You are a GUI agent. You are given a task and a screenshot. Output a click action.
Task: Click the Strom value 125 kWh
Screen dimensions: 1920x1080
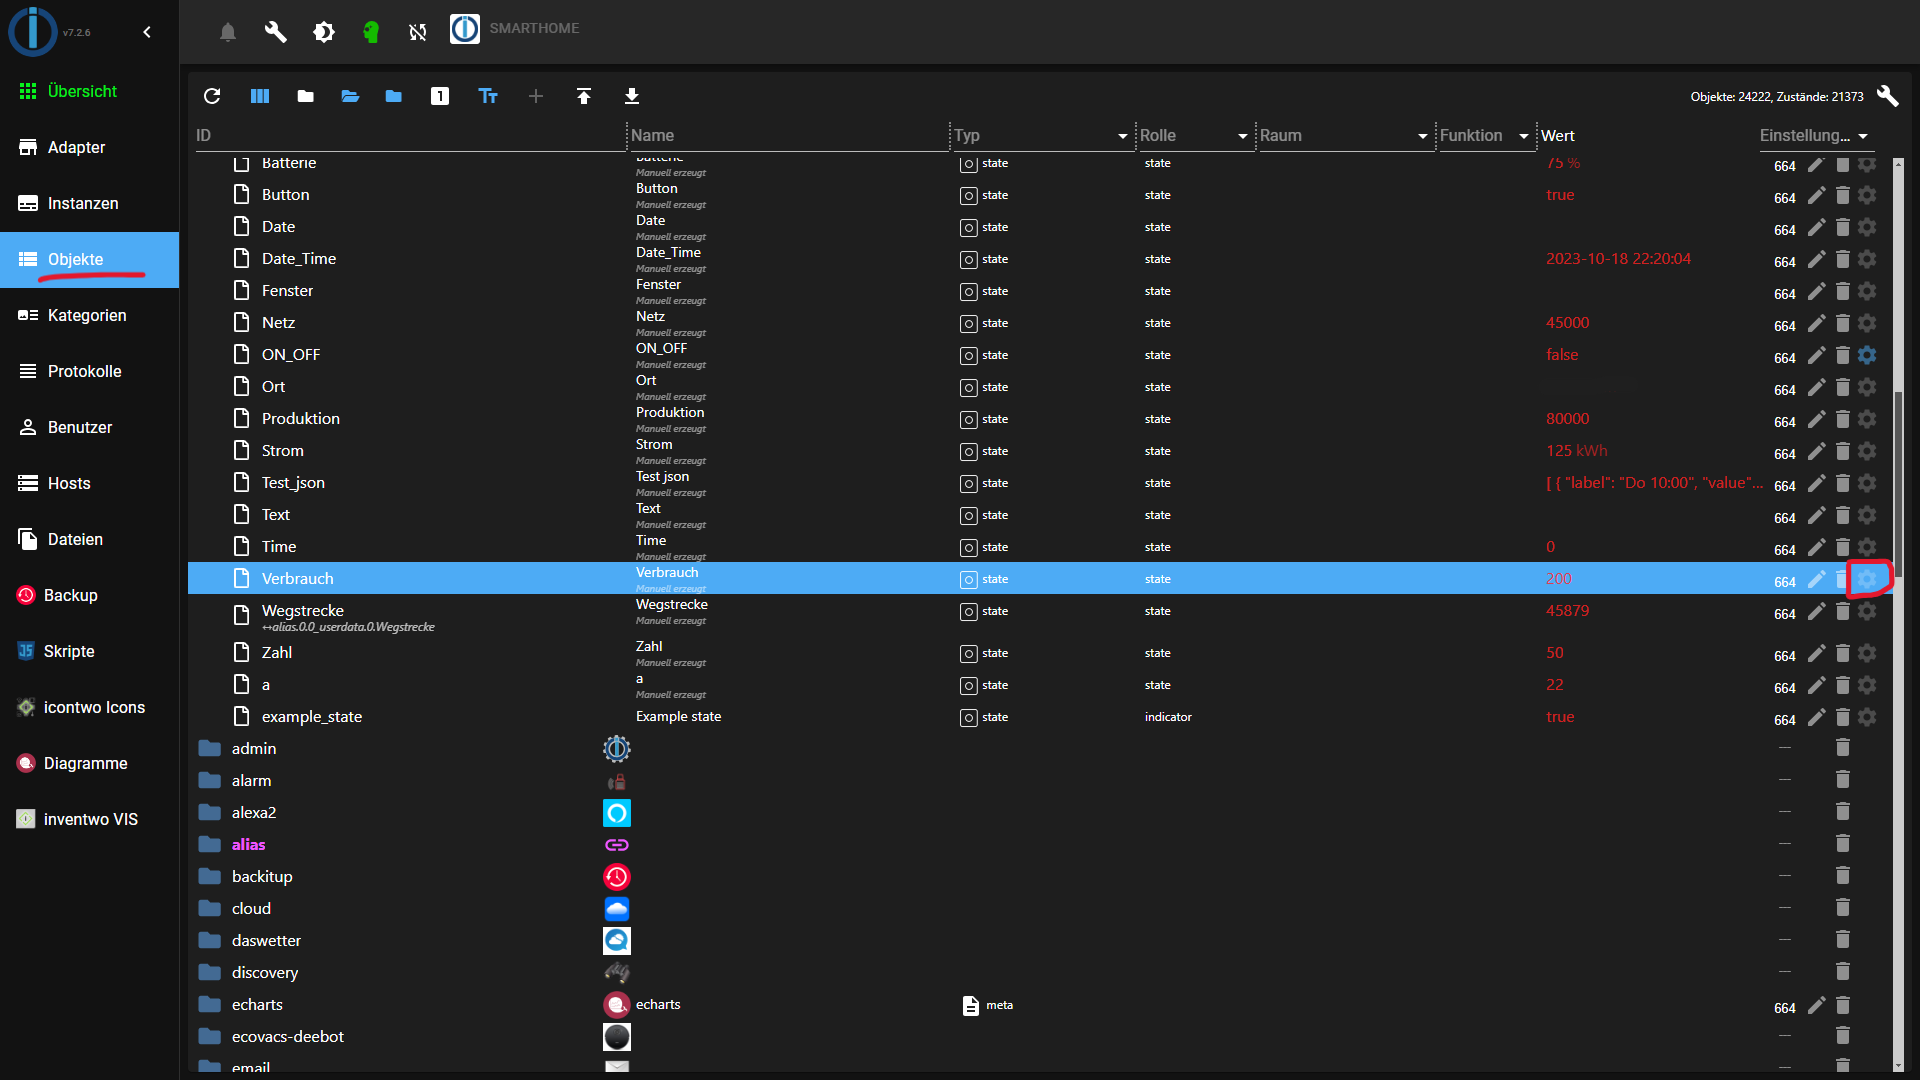pyautogui.click(x=1576, y=451)
